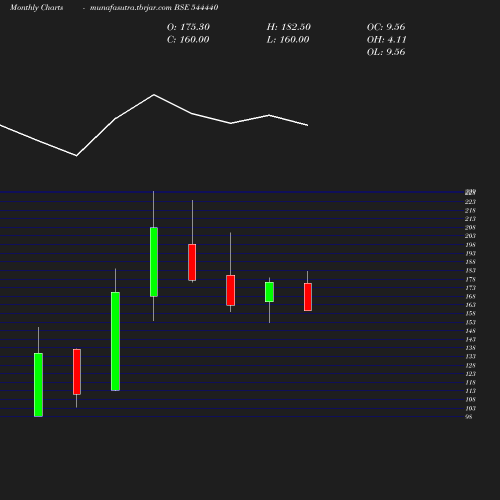Click the white line's final endpoint
The height and width of the screenshot is (500, 500).
[308, 125]
